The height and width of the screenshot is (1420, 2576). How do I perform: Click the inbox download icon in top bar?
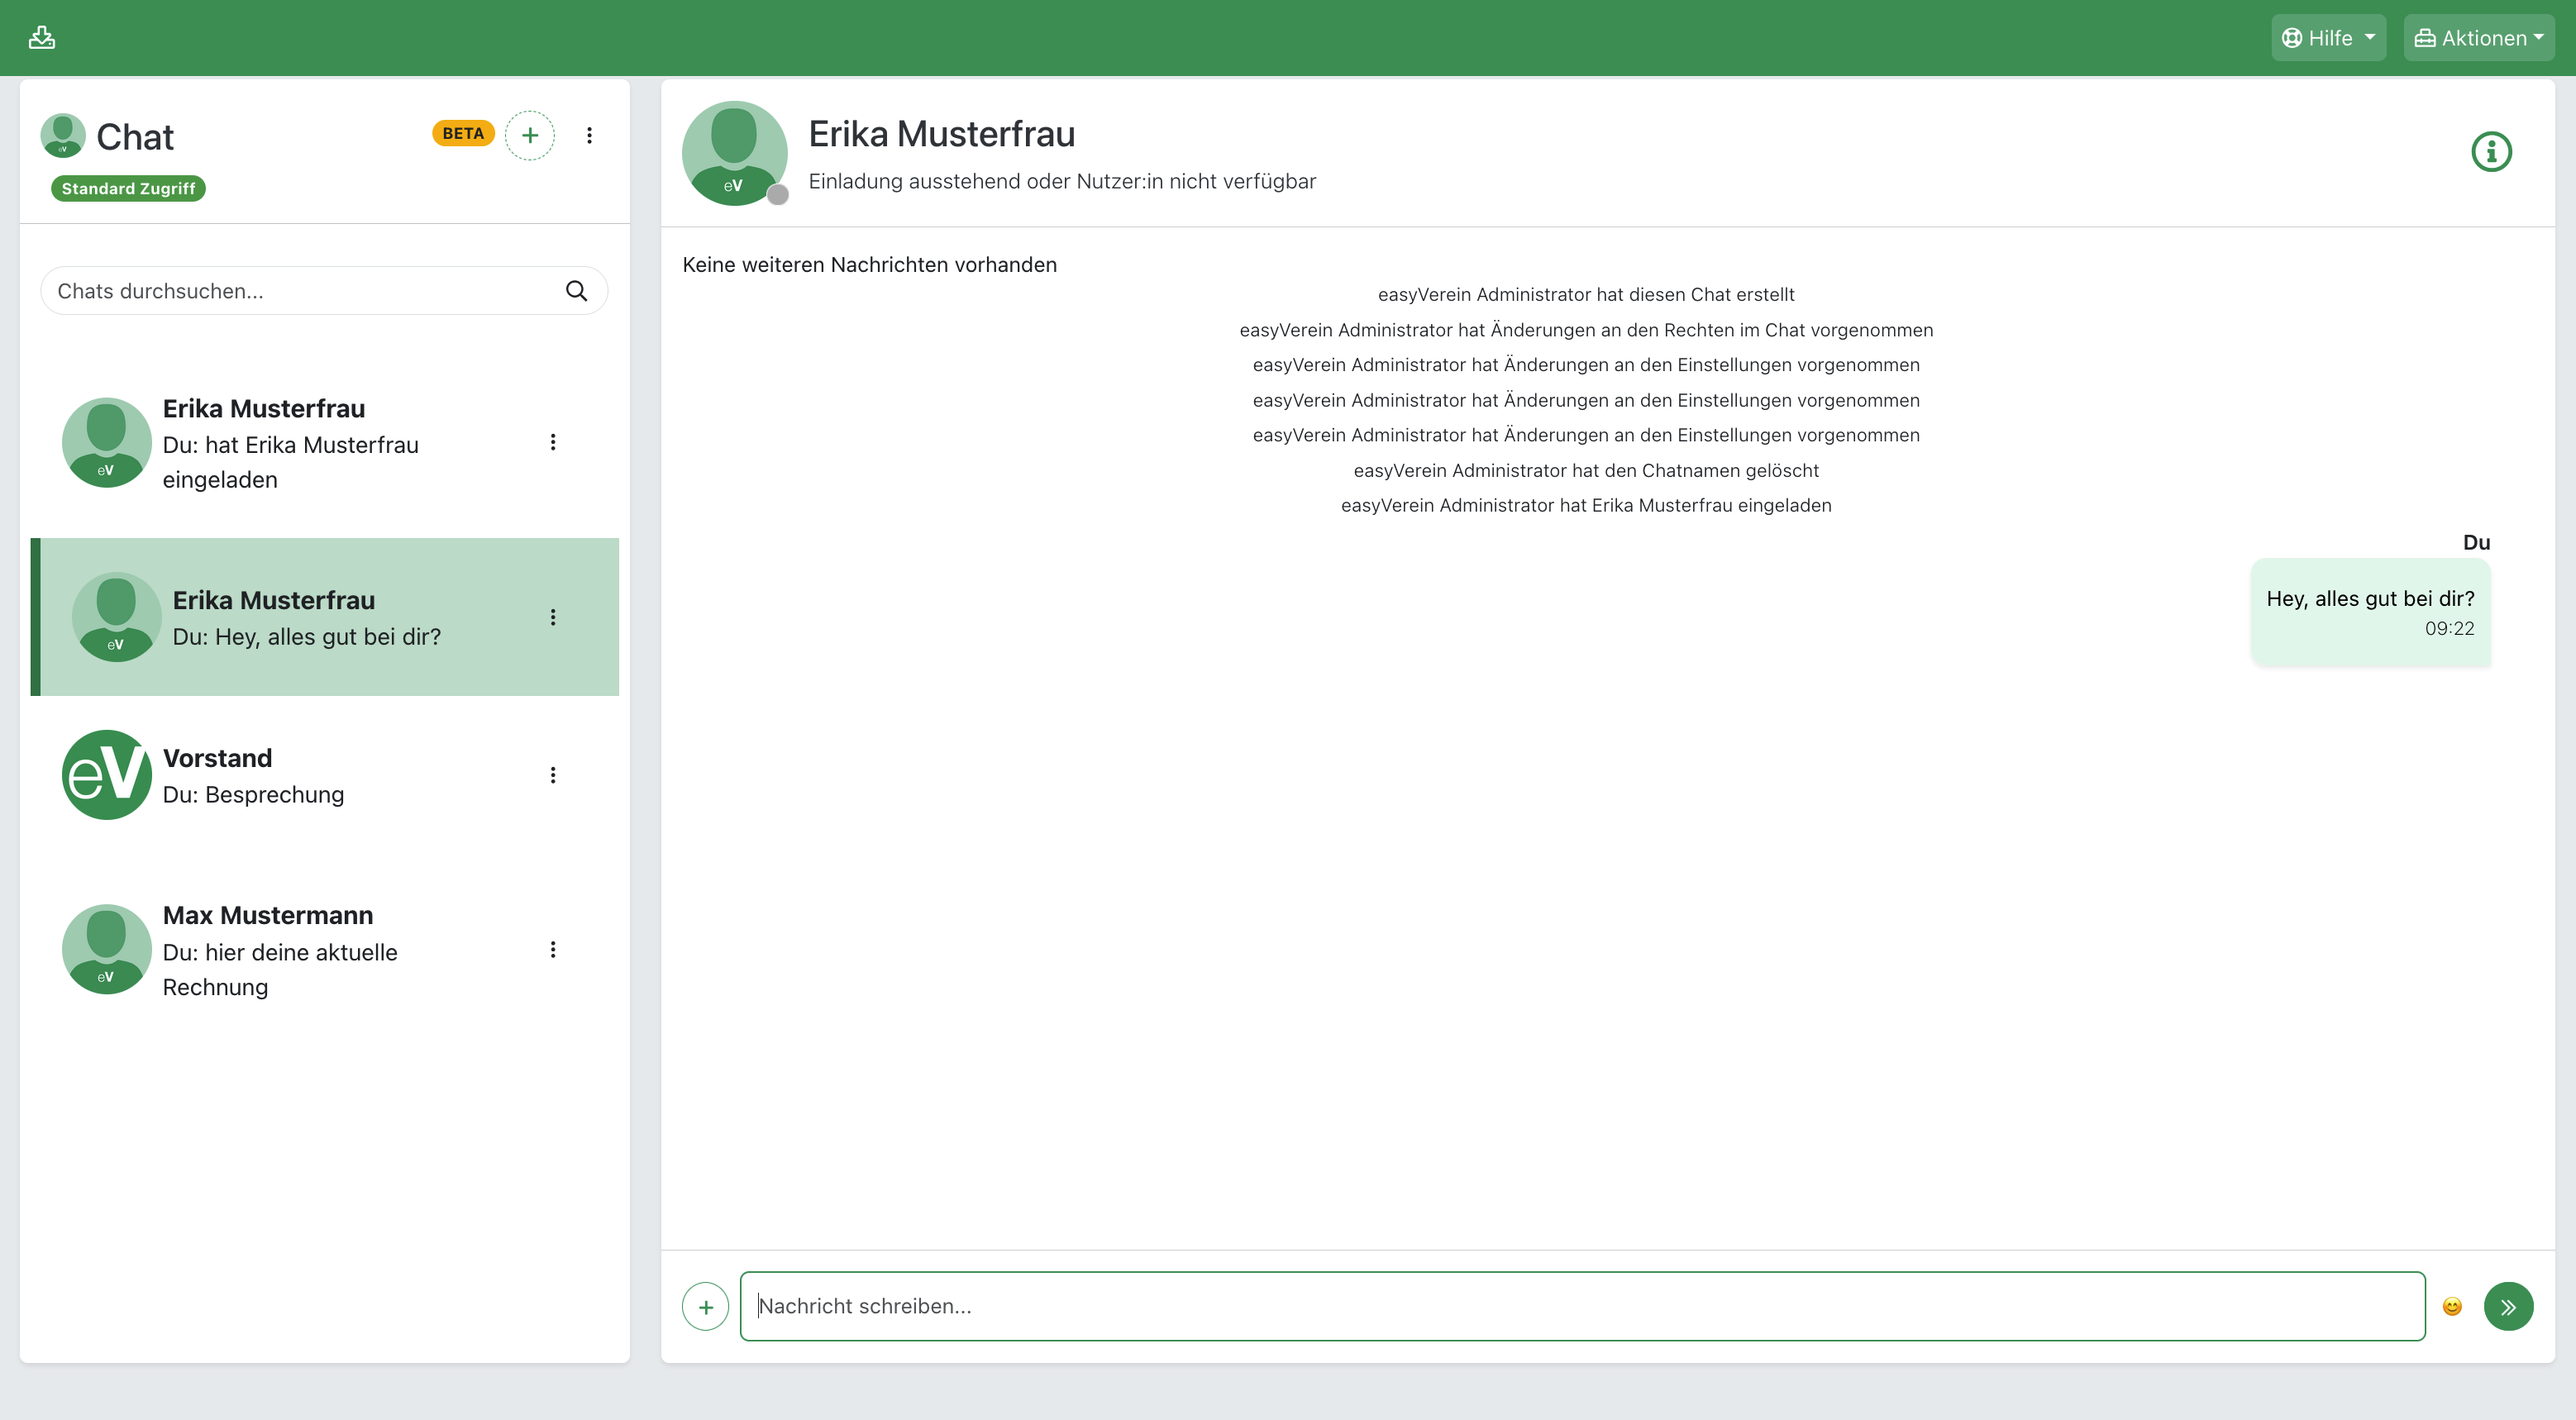pyautogui.click(x=42, y=38)
